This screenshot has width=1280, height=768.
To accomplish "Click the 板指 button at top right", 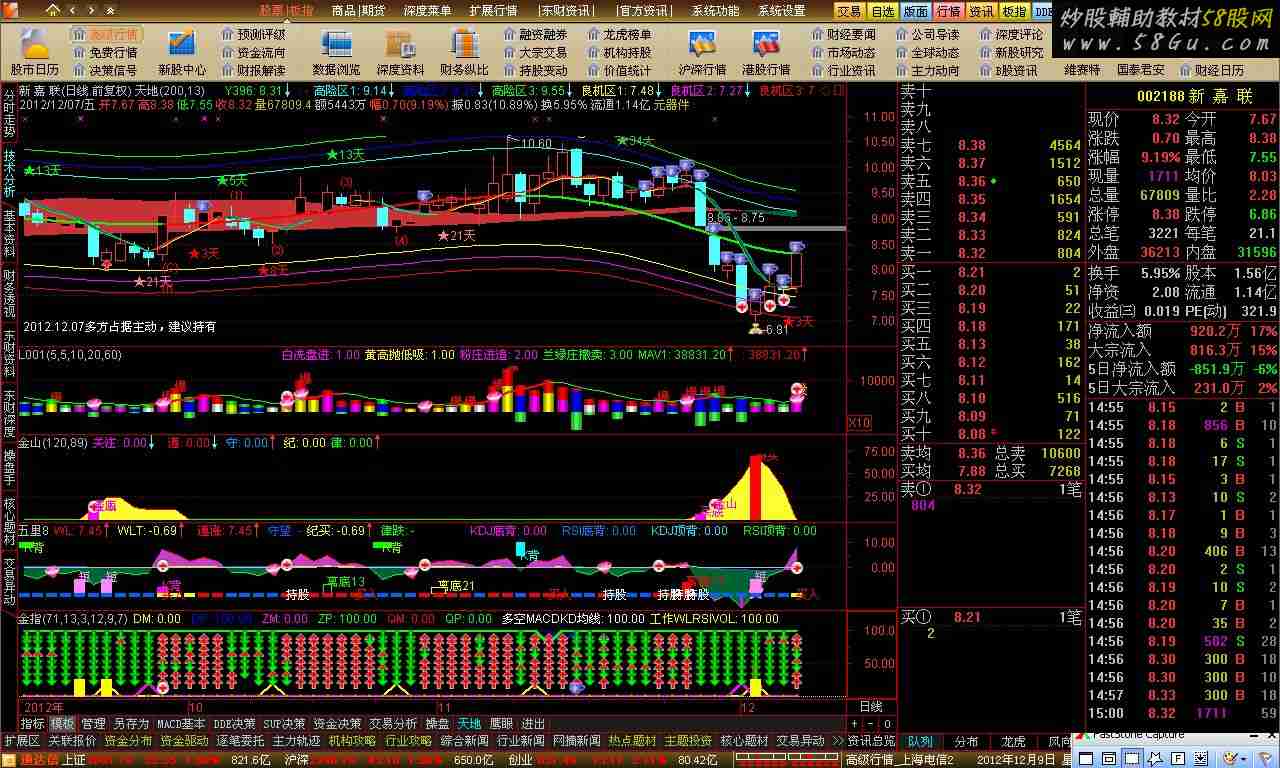I will click(1015, 11).
